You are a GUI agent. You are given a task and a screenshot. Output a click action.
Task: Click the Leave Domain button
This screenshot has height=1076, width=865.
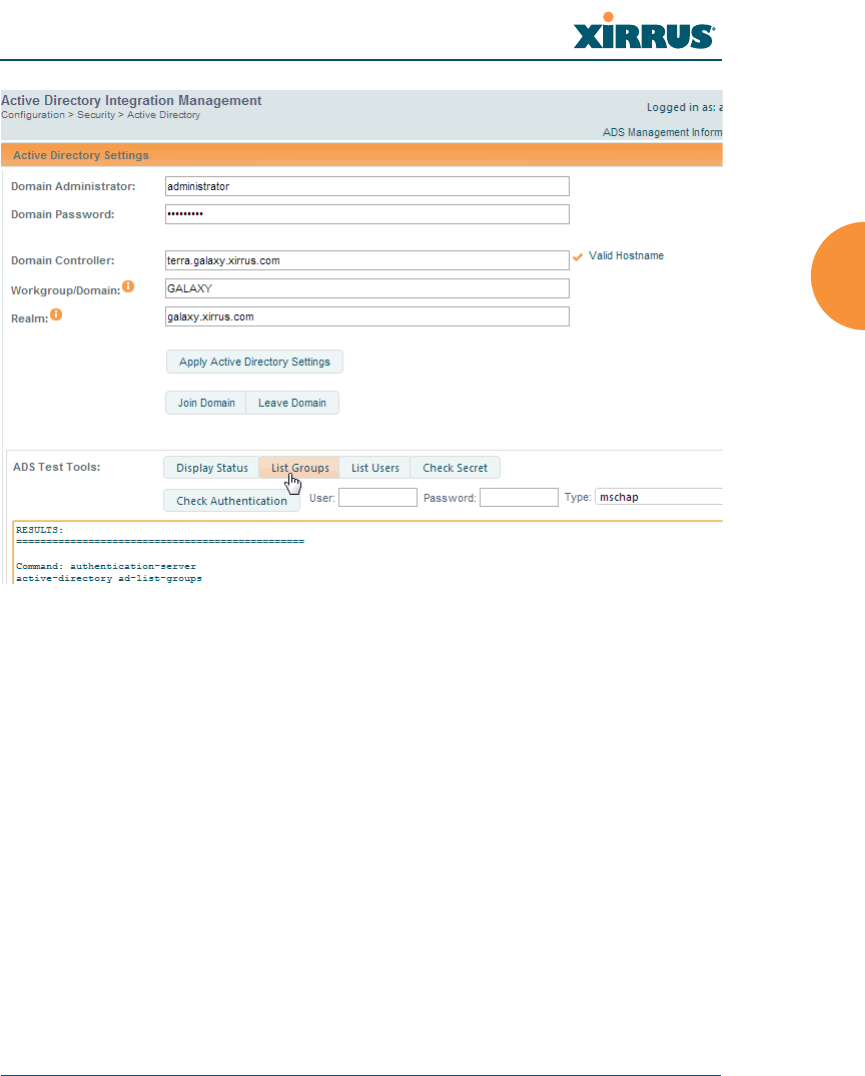click(292, 403)
